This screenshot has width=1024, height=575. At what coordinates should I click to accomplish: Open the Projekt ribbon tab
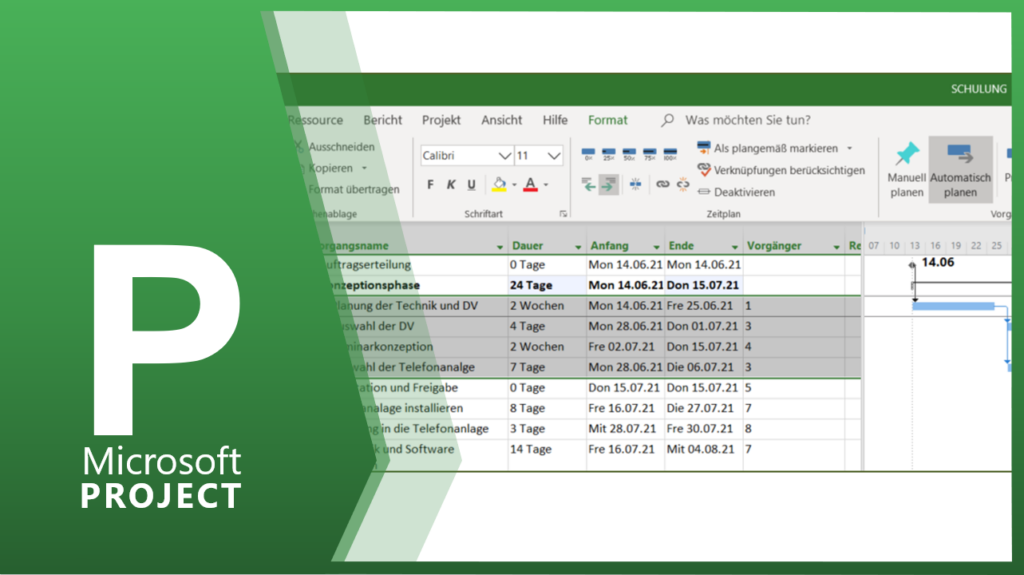click(x=441, y=120)
